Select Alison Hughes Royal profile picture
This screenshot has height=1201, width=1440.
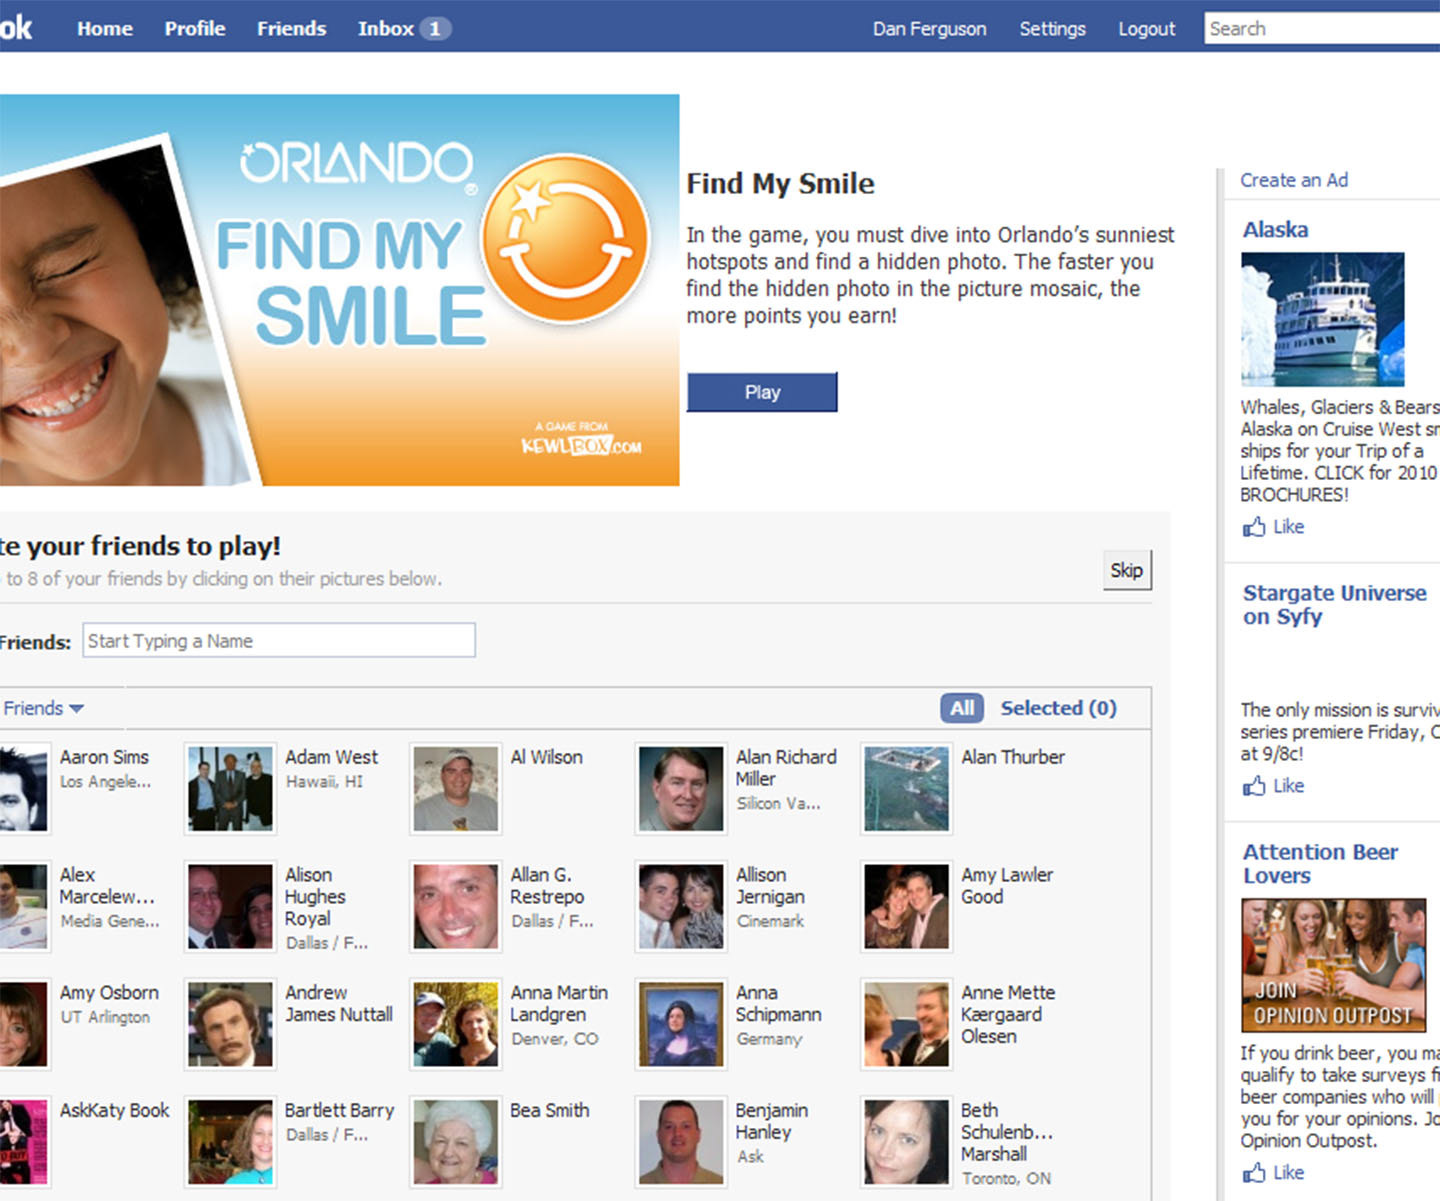230,907
